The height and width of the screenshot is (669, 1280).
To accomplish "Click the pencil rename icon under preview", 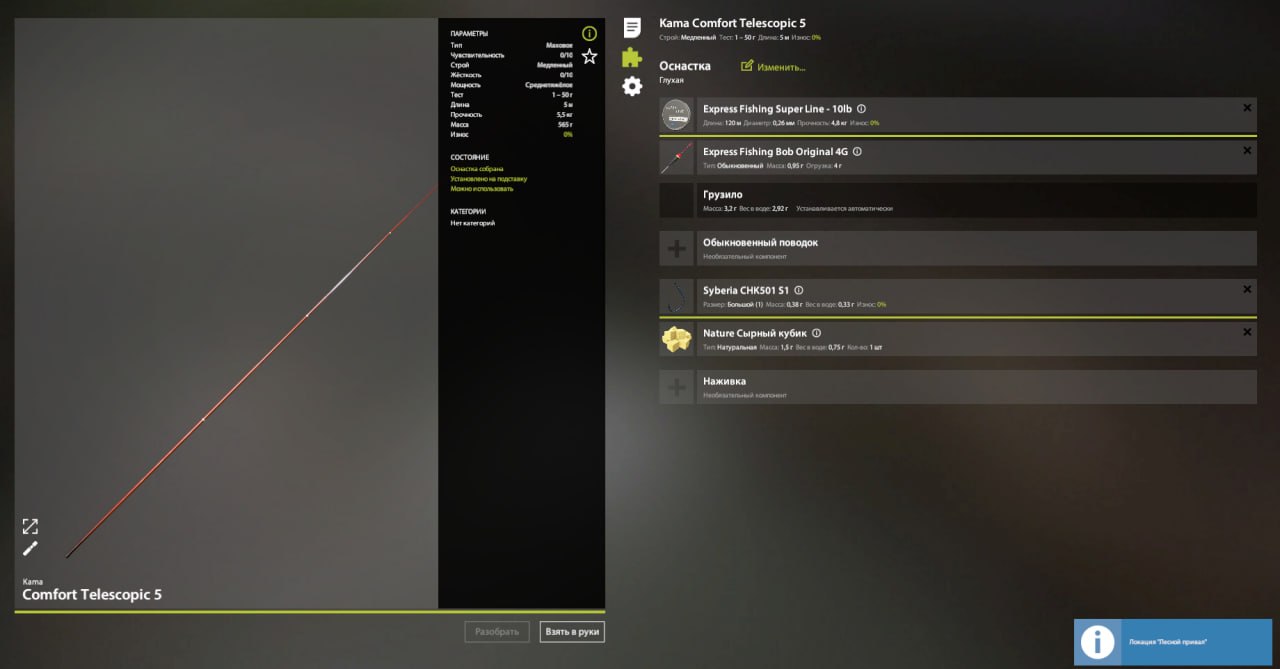I will [x=30, y=548].
